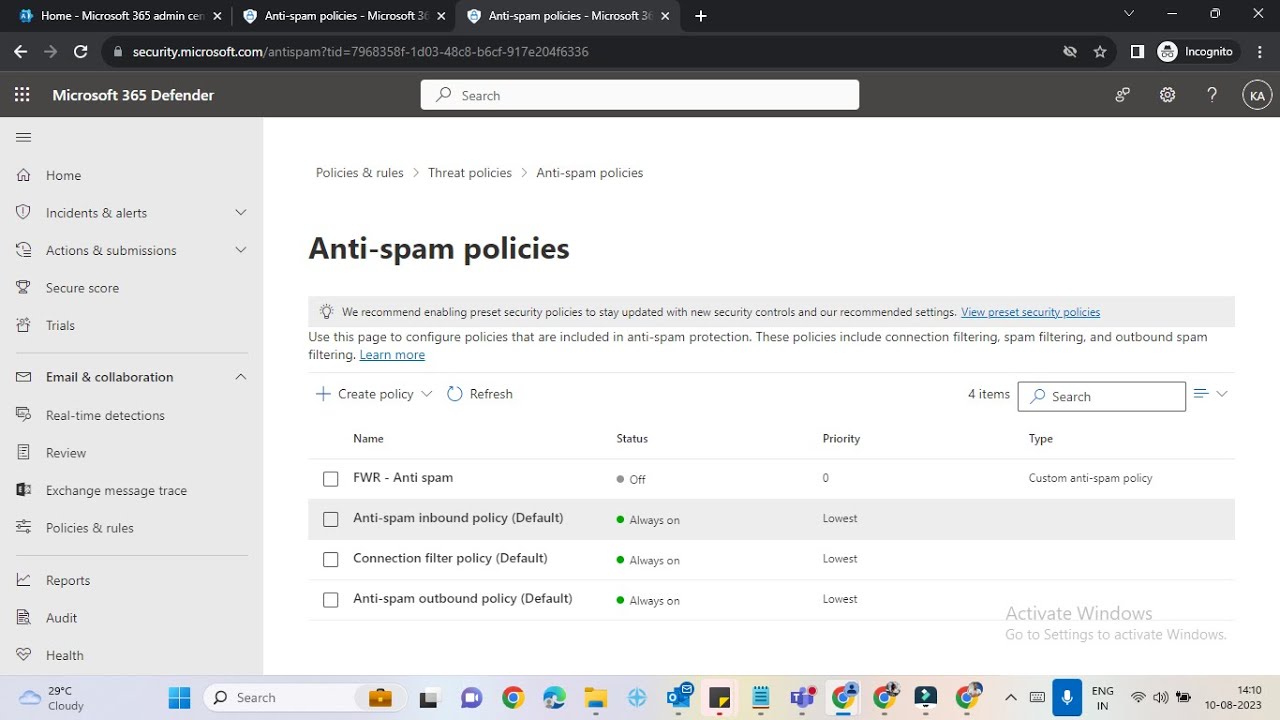Collapse the navigation hamburger menu

click(24, 137)
